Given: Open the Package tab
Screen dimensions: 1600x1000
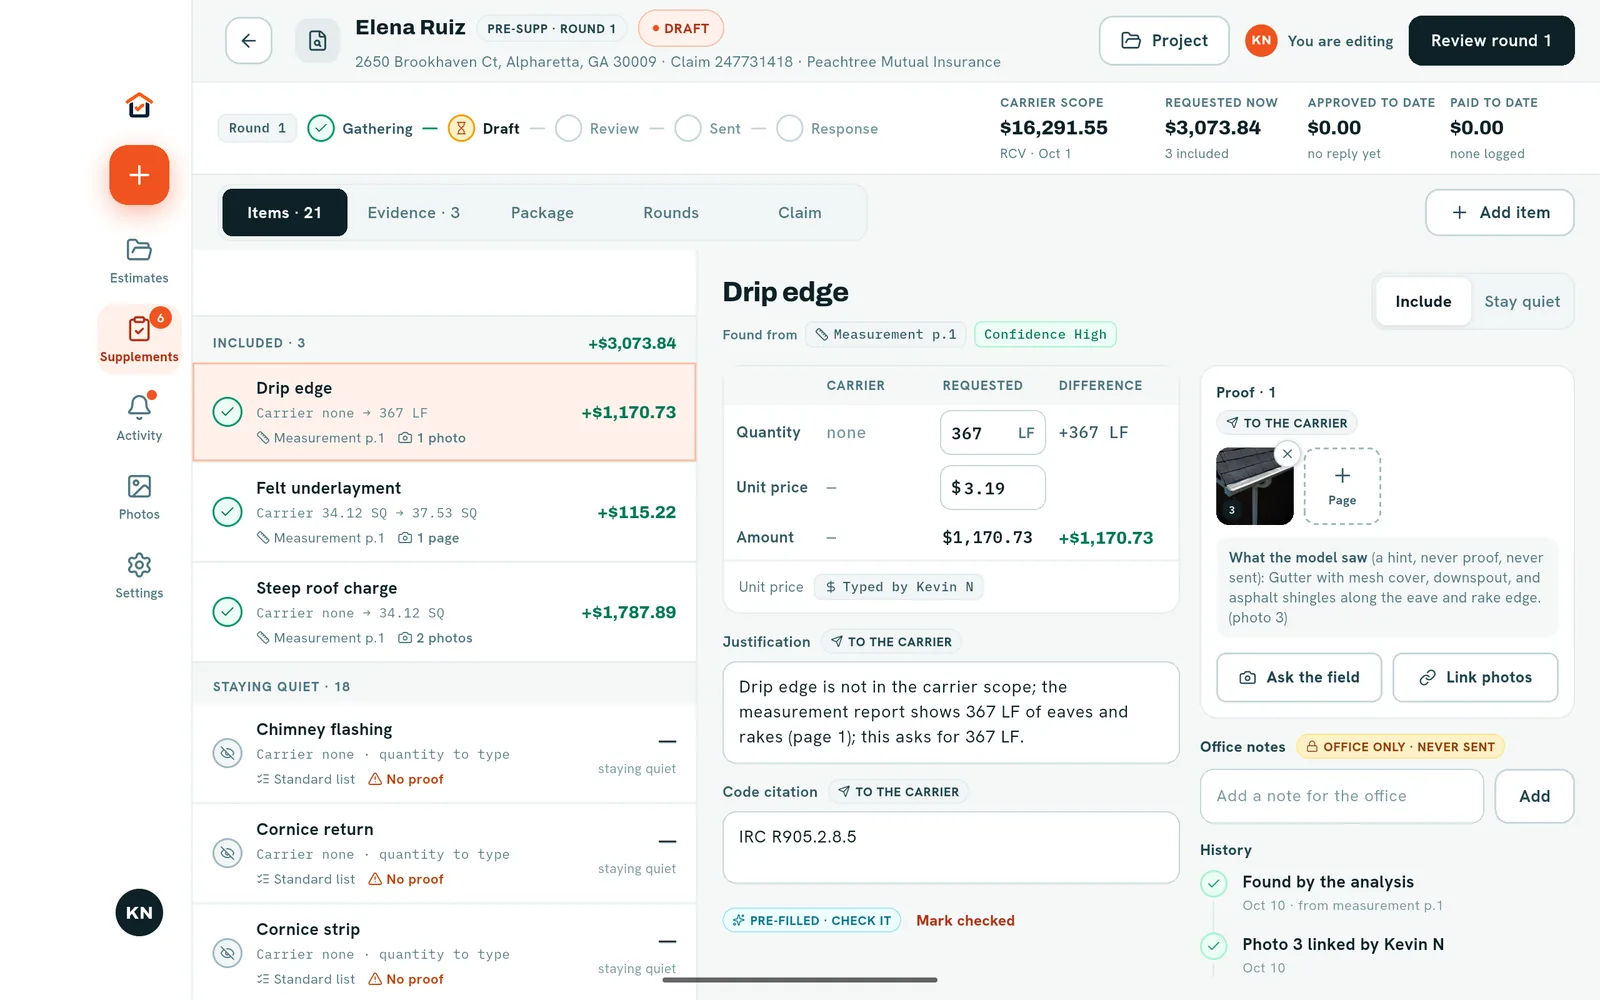Looking at the screenshot, I should [x=542, y=213].
